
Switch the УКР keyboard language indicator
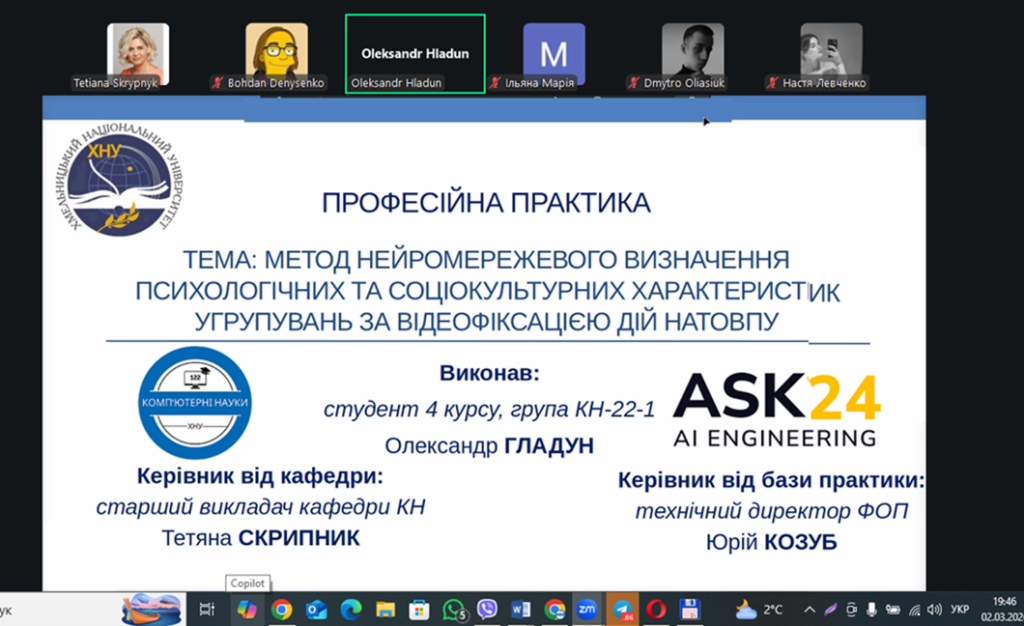[x=960, y=609]
